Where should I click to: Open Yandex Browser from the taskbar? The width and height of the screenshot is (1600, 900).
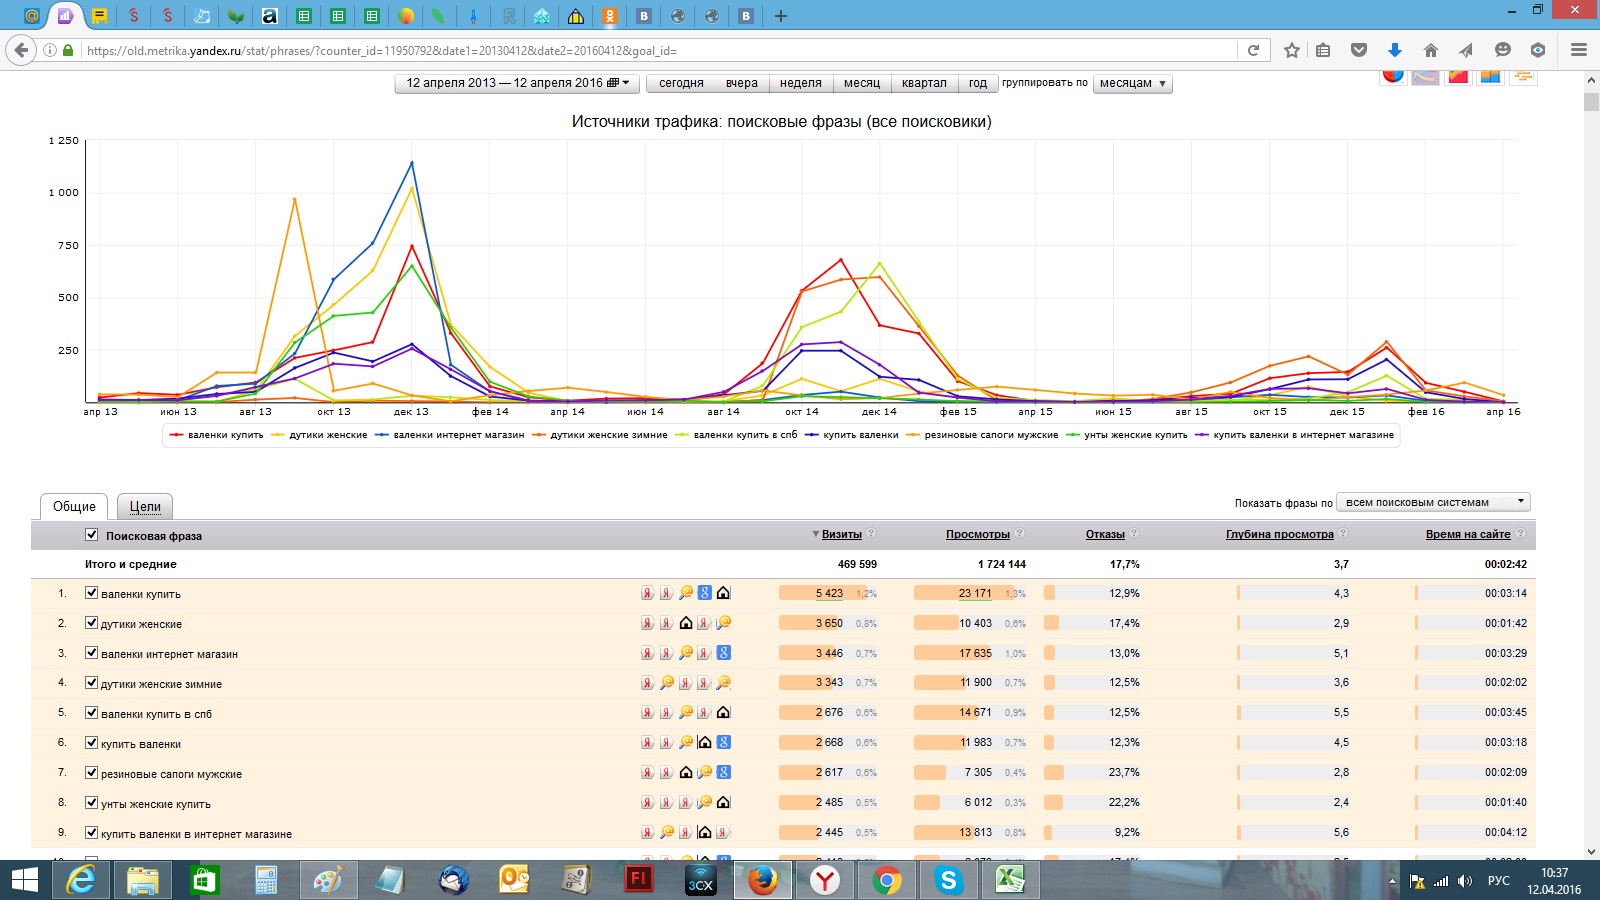(x=825, y=880)
